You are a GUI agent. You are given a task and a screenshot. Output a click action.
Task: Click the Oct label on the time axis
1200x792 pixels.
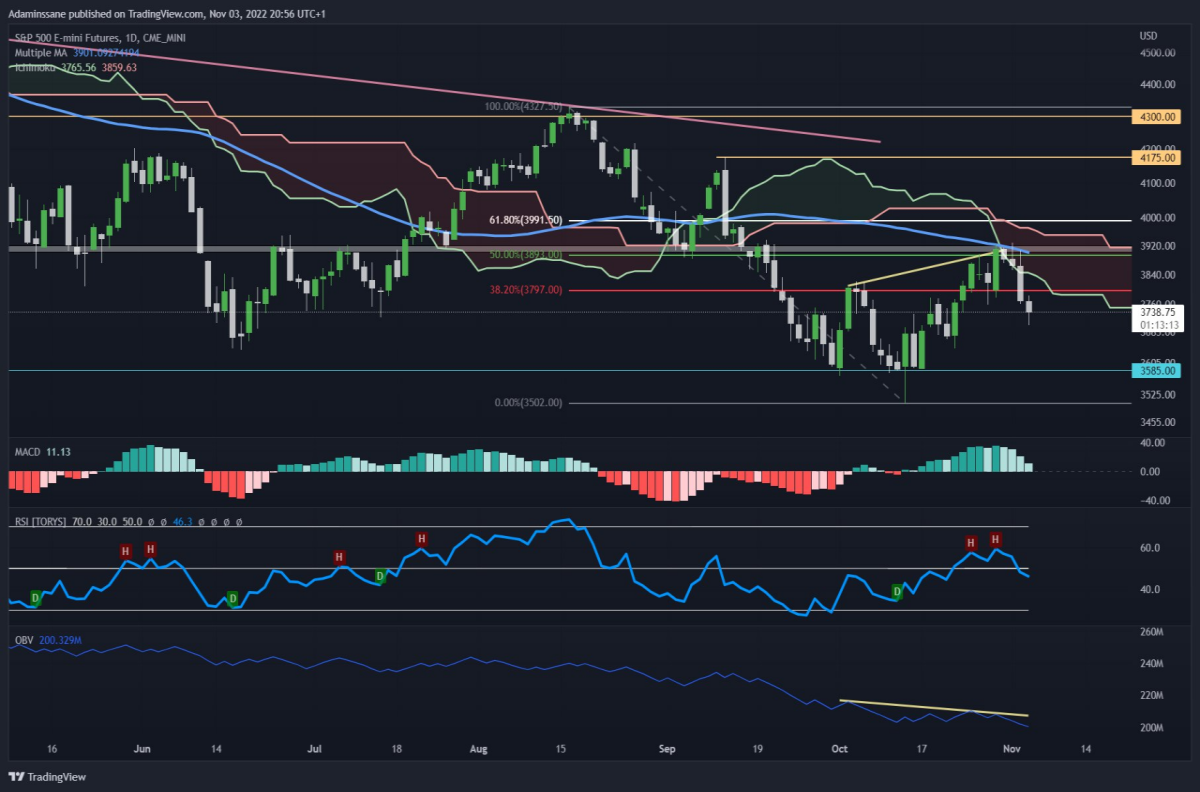click(x=840, y=748)
